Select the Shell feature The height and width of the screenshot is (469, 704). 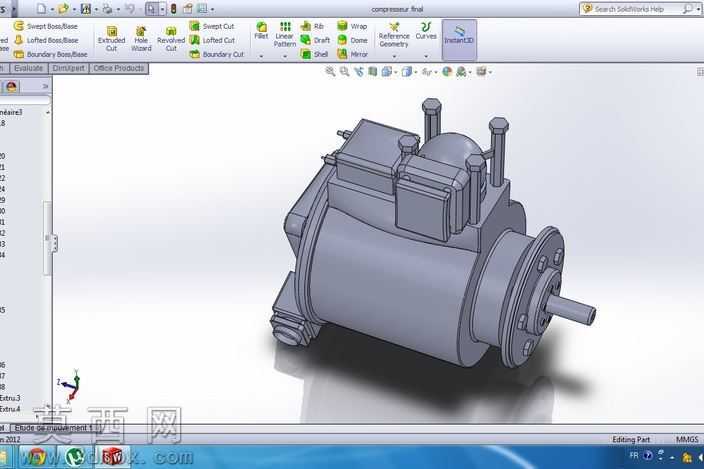point(314,54)
